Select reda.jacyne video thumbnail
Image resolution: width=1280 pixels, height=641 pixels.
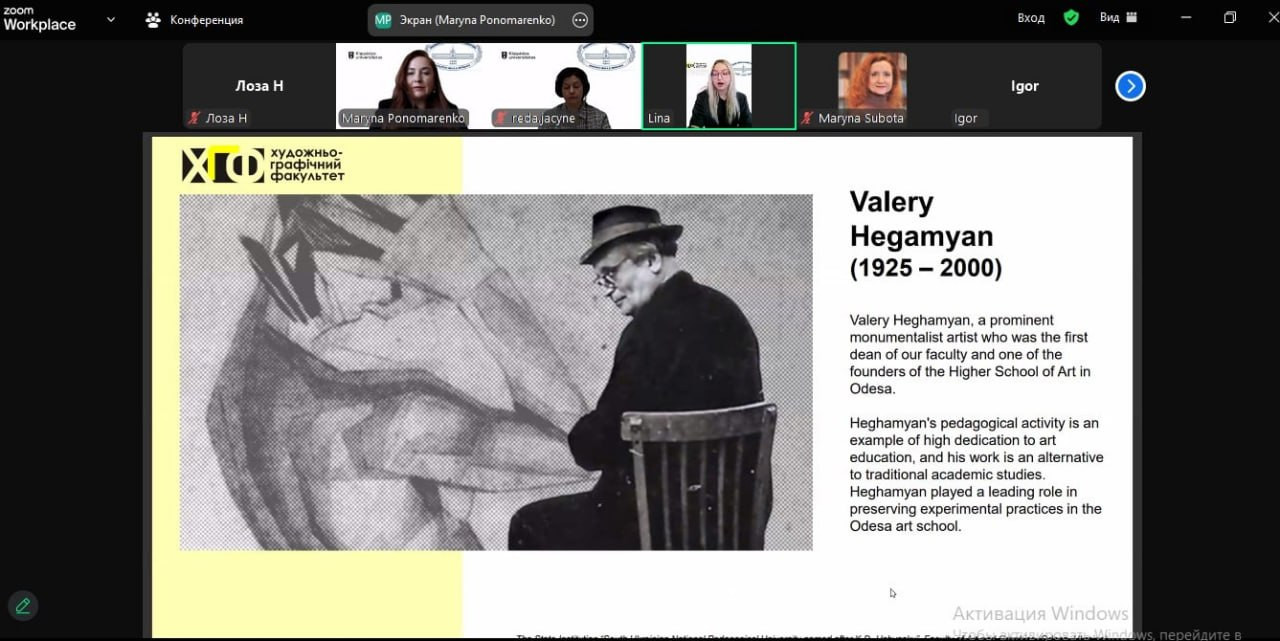click(565, 86)
